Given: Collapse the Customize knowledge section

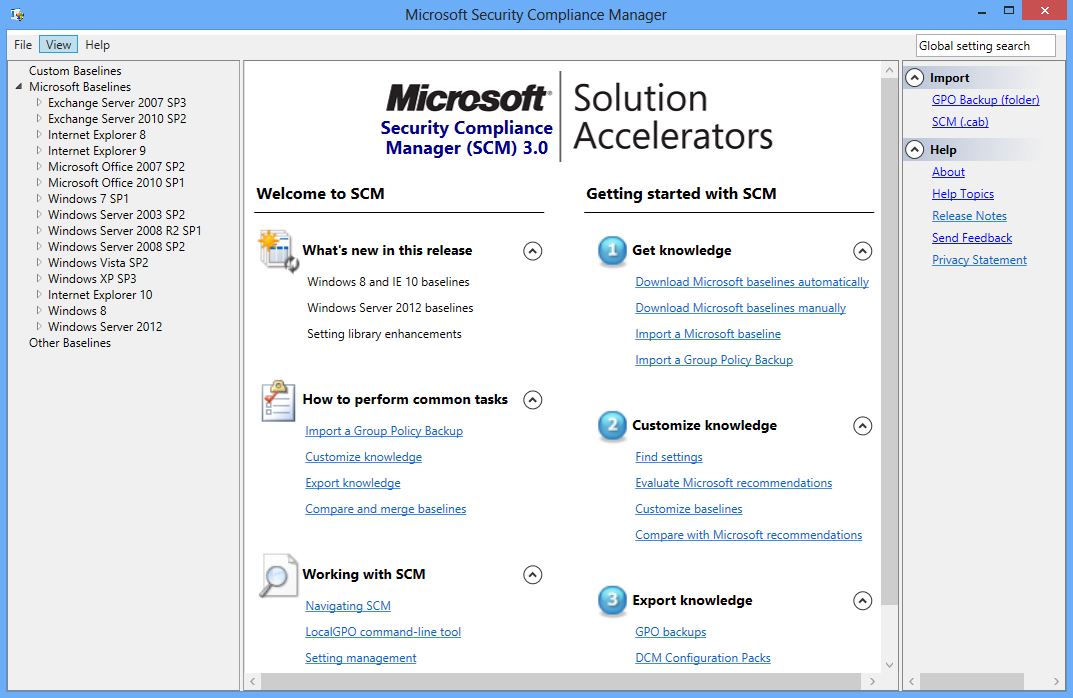Looking at the screenshot, I should pyautogui.click(x=862, y=426).
